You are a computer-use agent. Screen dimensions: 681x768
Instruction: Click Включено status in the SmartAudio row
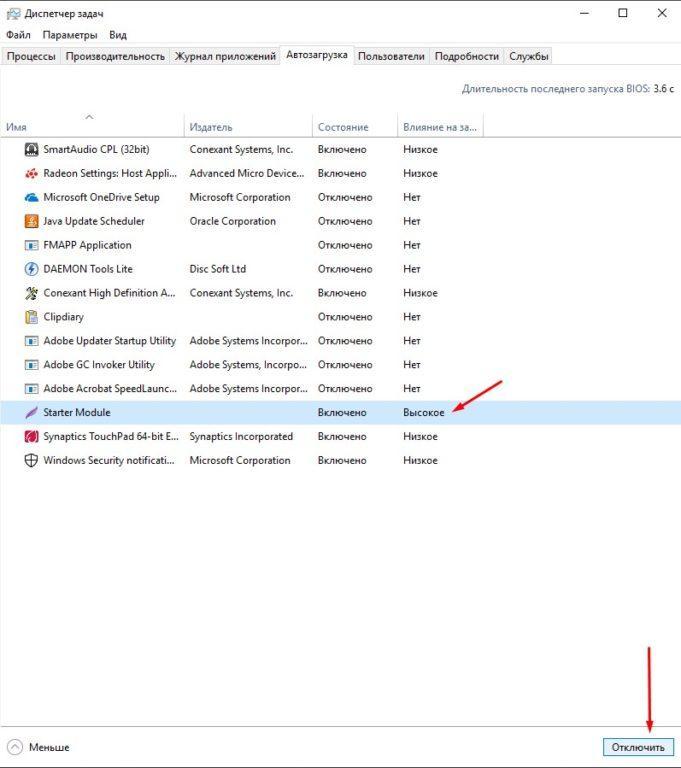pyautogui.click(x=342, y=149)
